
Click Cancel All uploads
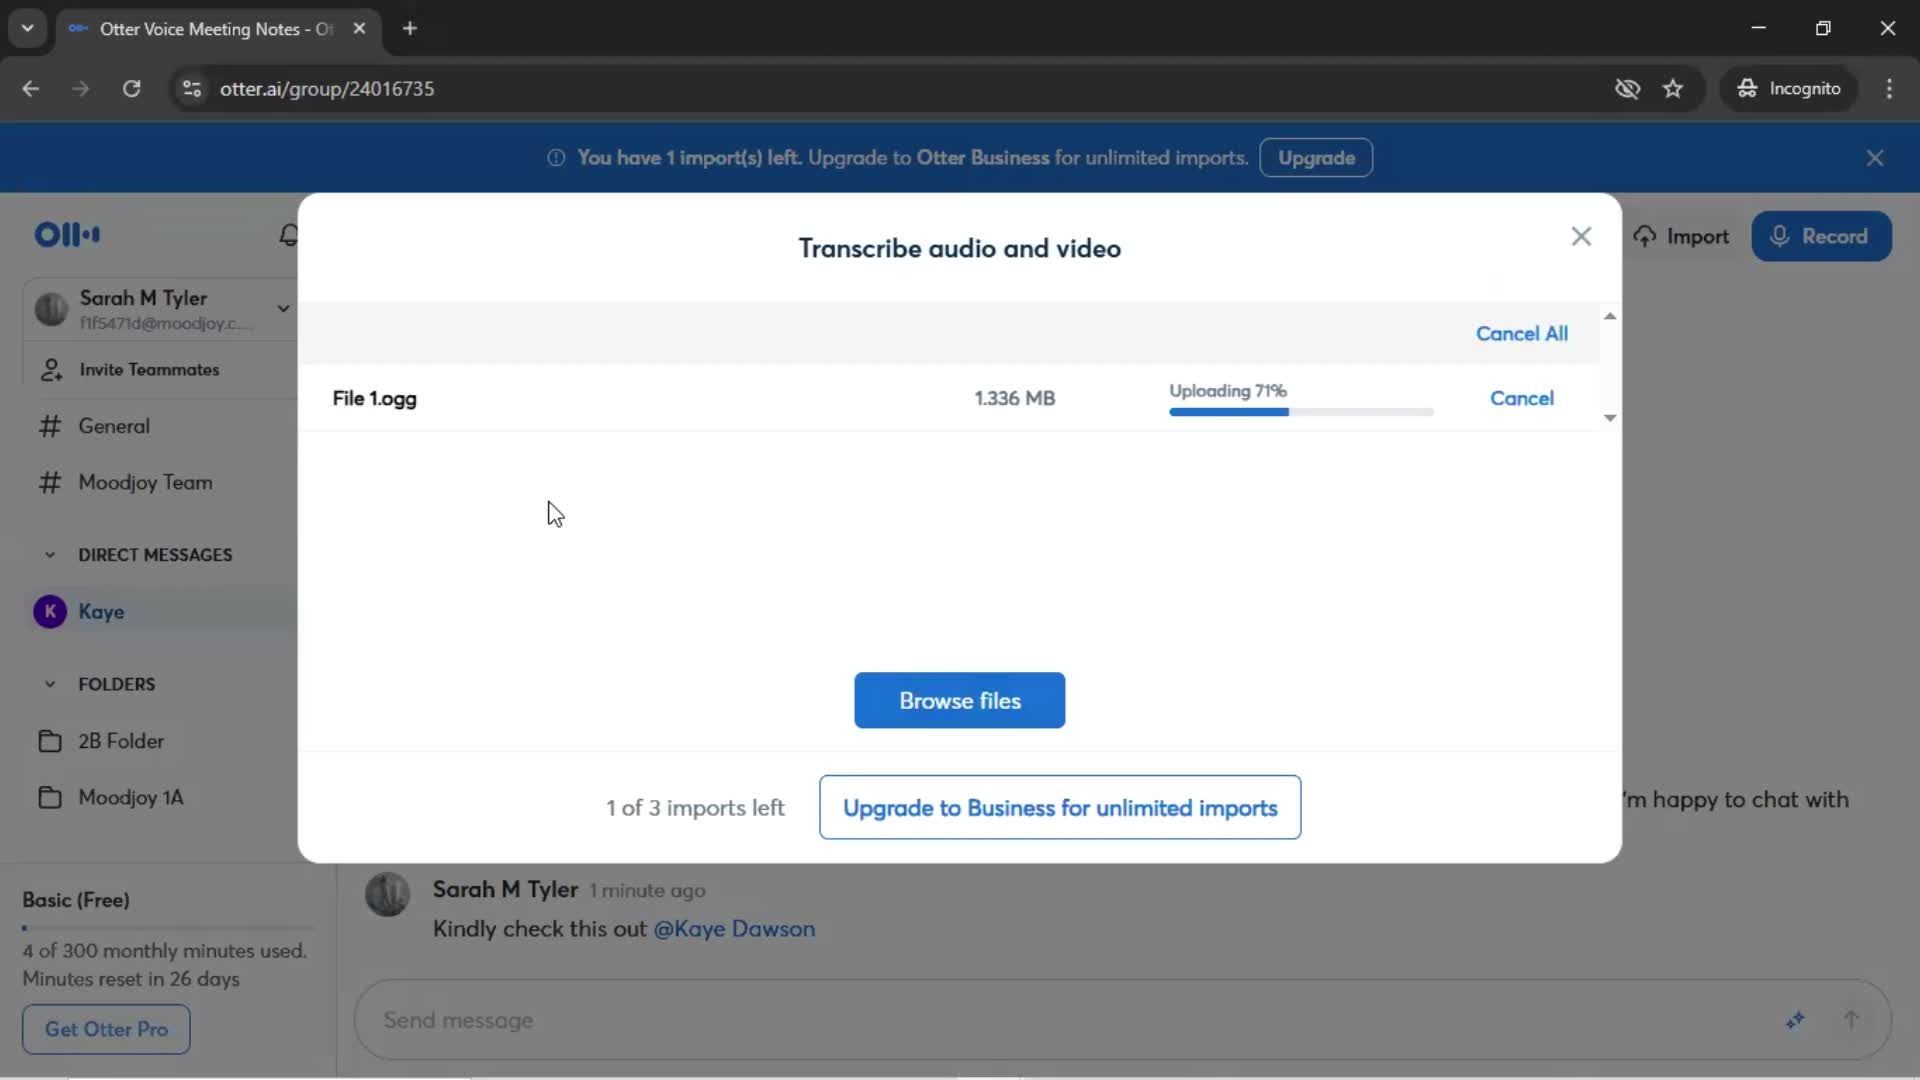coord(1521,333)
